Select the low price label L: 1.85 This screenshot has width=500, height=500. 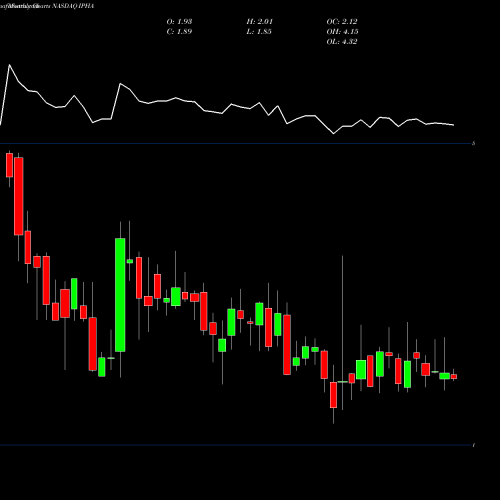259,32
